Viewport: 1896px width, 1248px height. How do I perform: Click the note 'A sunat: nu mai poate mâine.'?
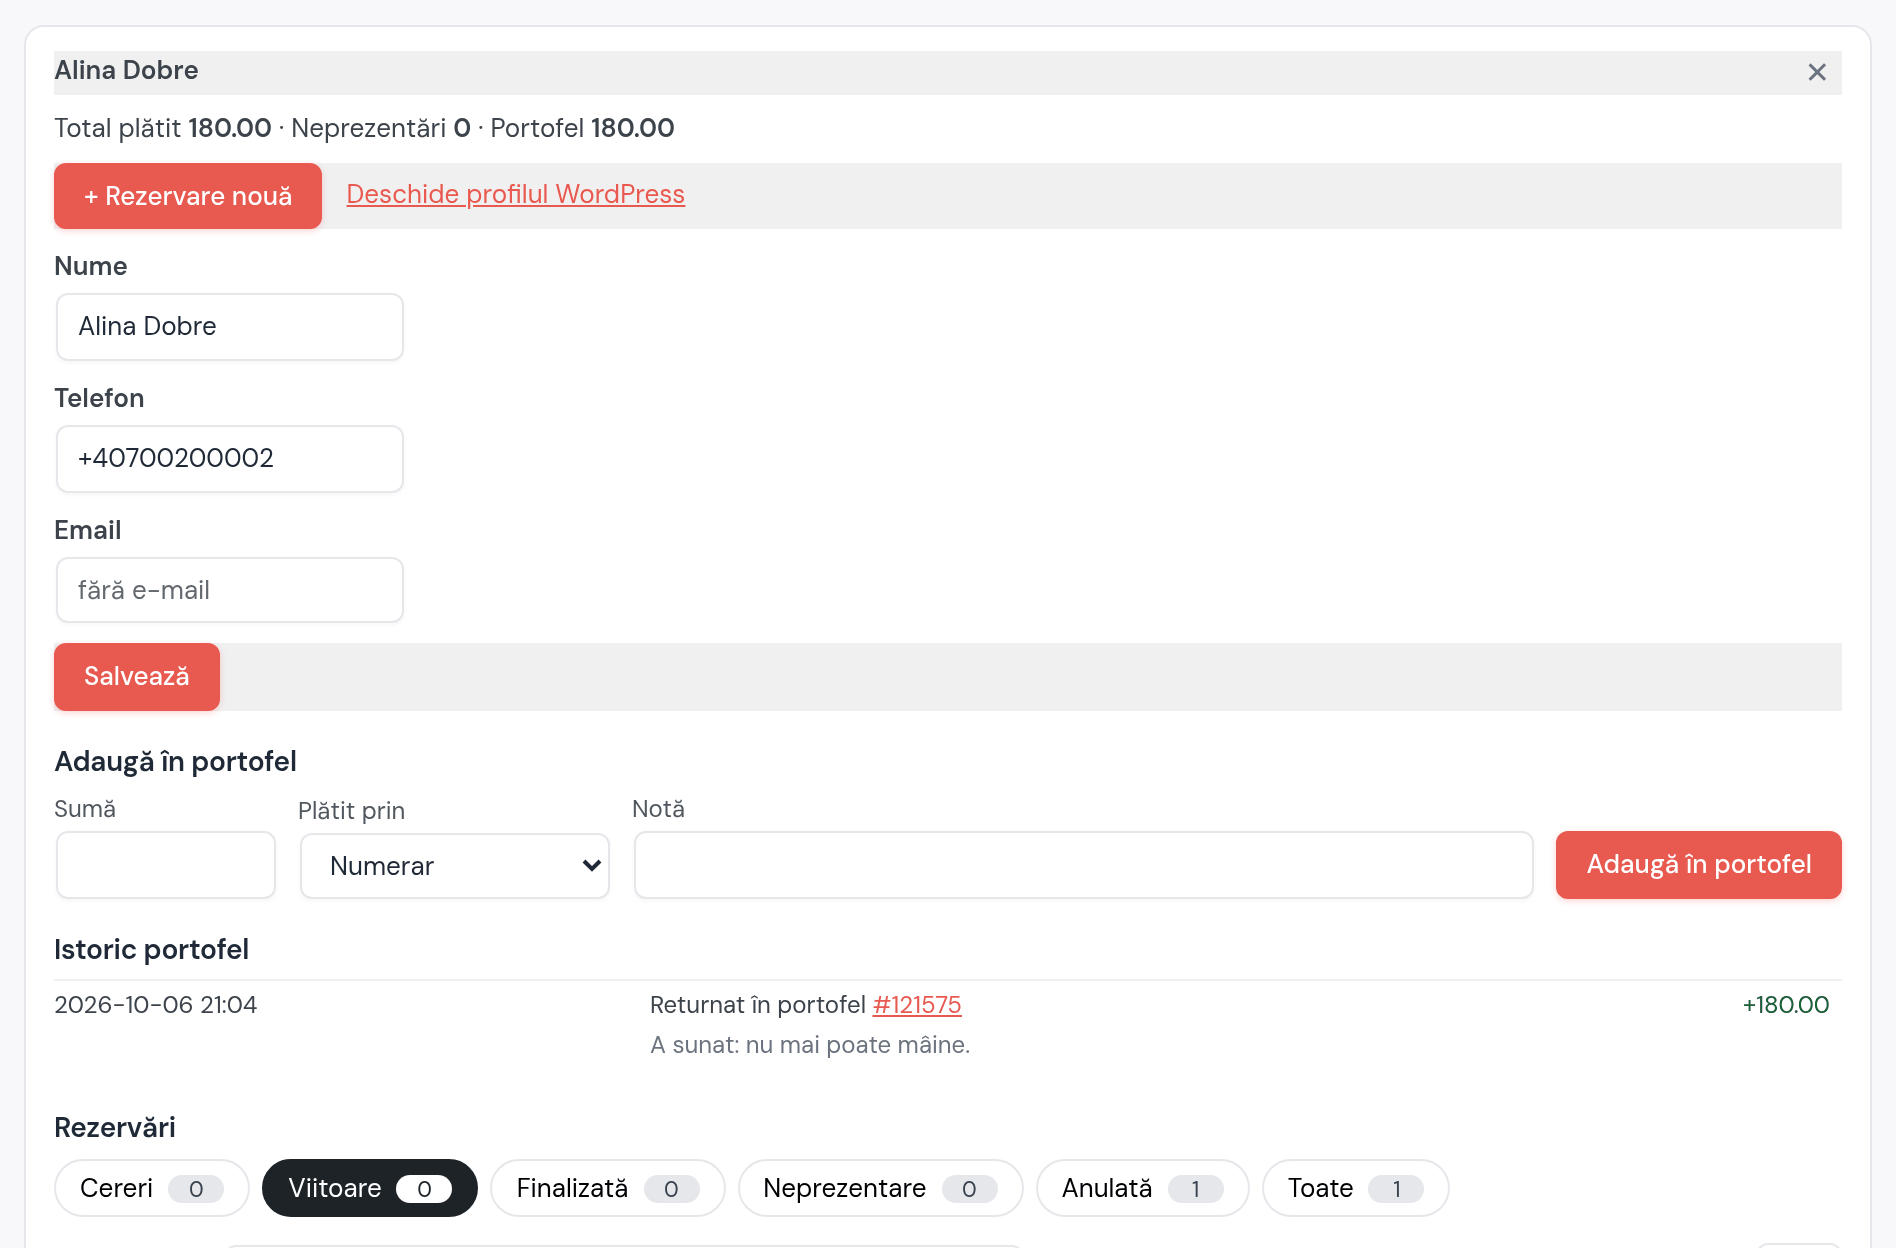click(x=810, y=1045)
